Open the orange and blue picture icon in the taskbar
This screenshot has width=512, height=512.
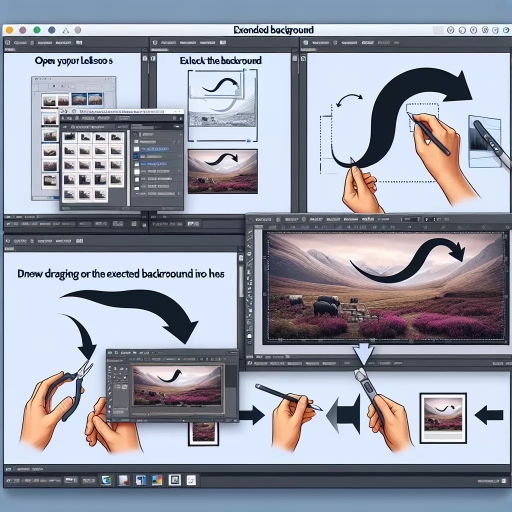[157, 480]
